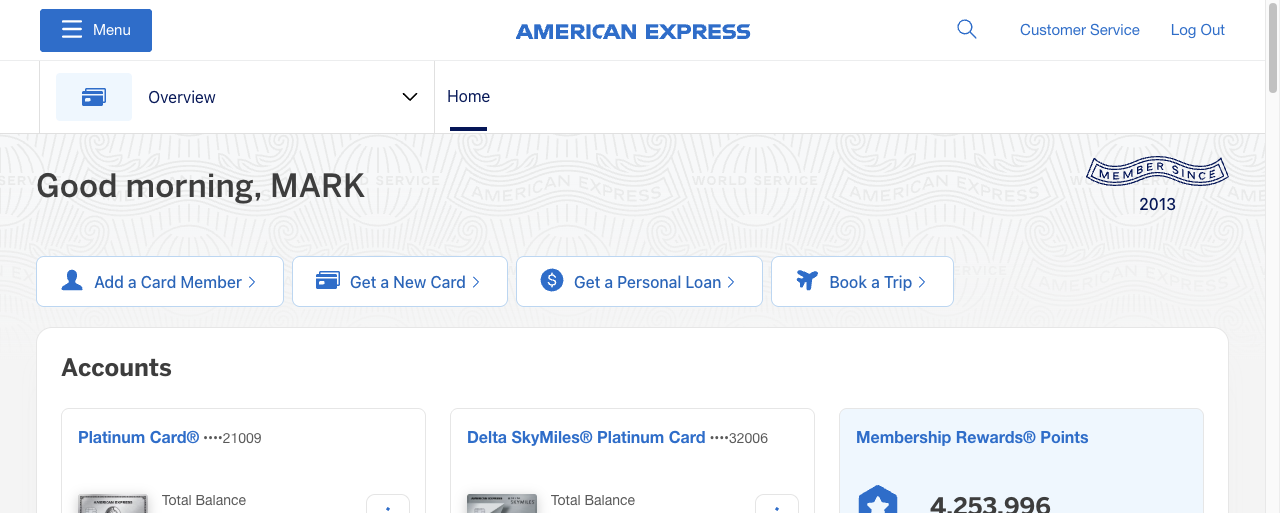
Task: Select the Home tab
Action: point(468,97)
